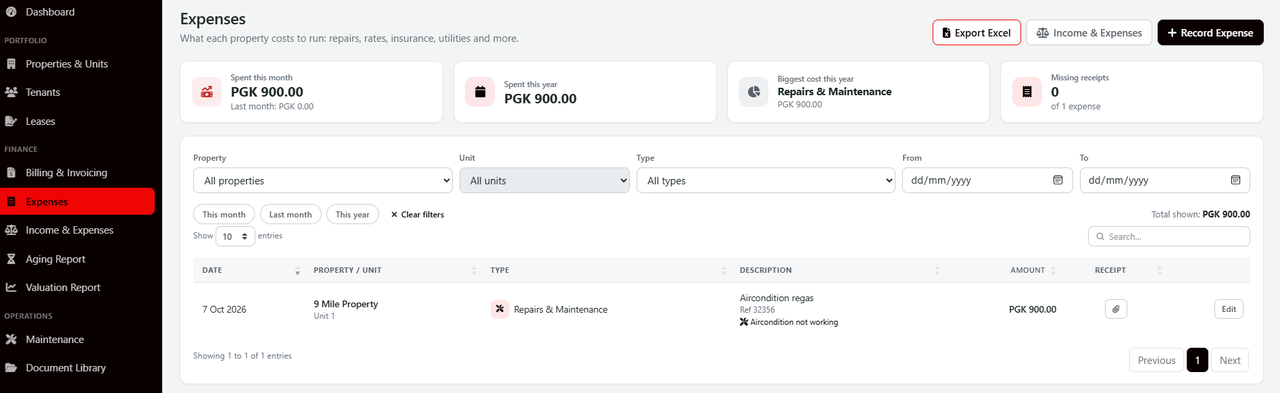
Task: Click the Clear filters X icon
Action: click(x=394, y=214)
